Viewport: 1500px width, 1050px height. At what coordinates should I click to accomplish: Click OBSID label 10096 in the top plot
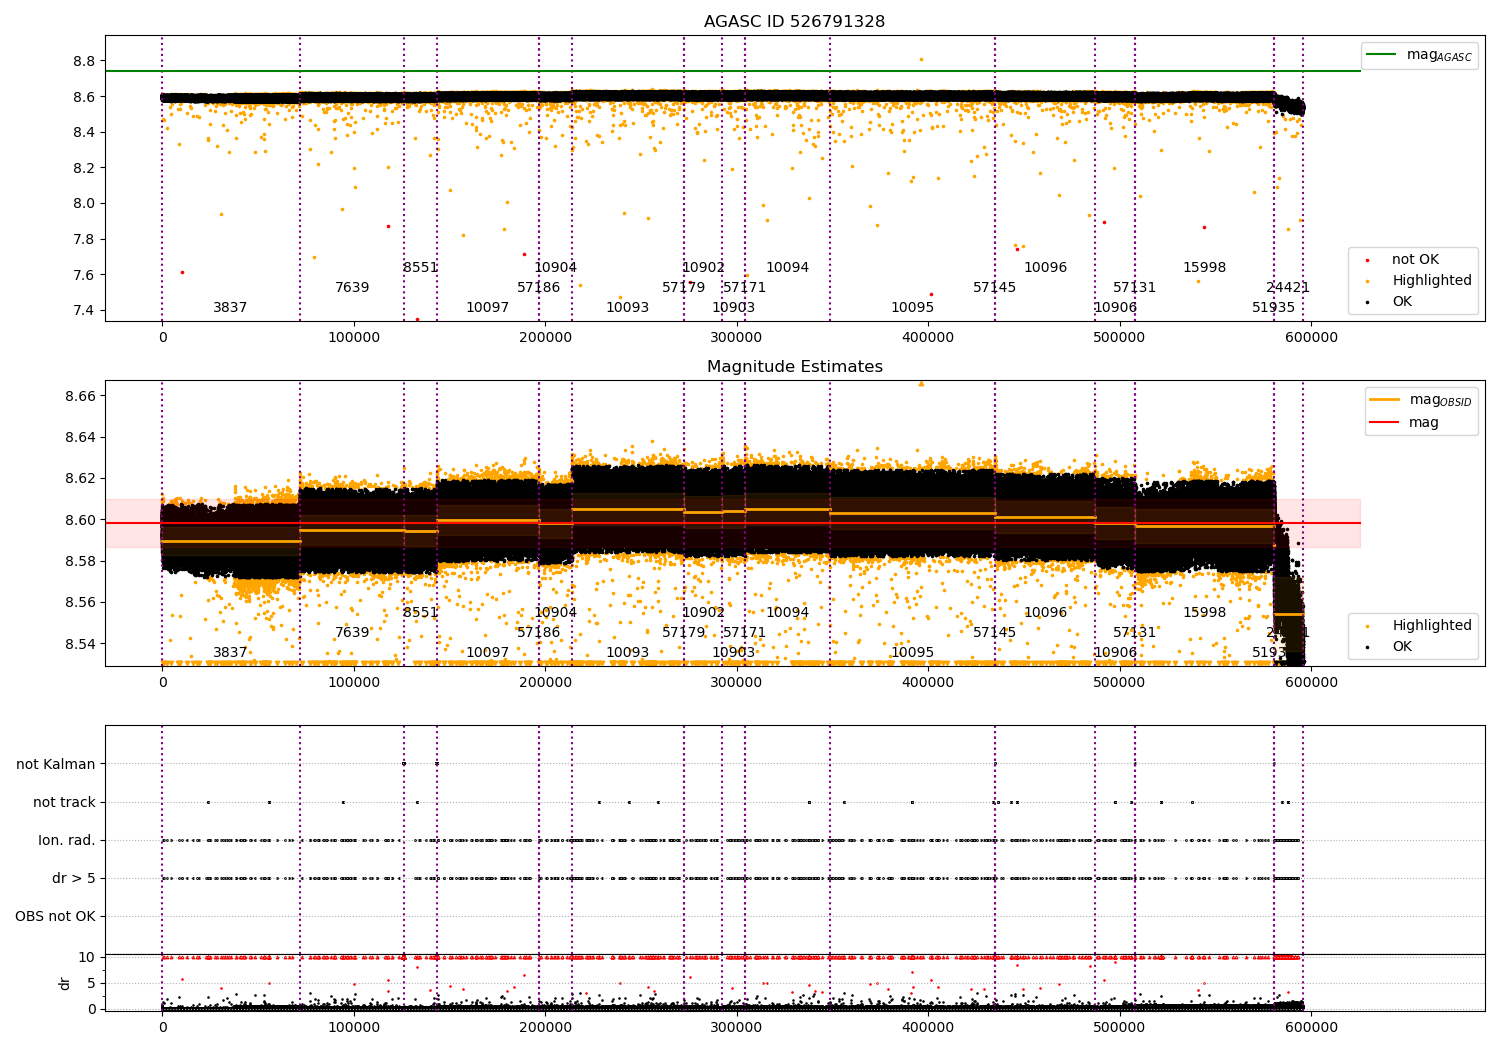tap(1045, 268)
